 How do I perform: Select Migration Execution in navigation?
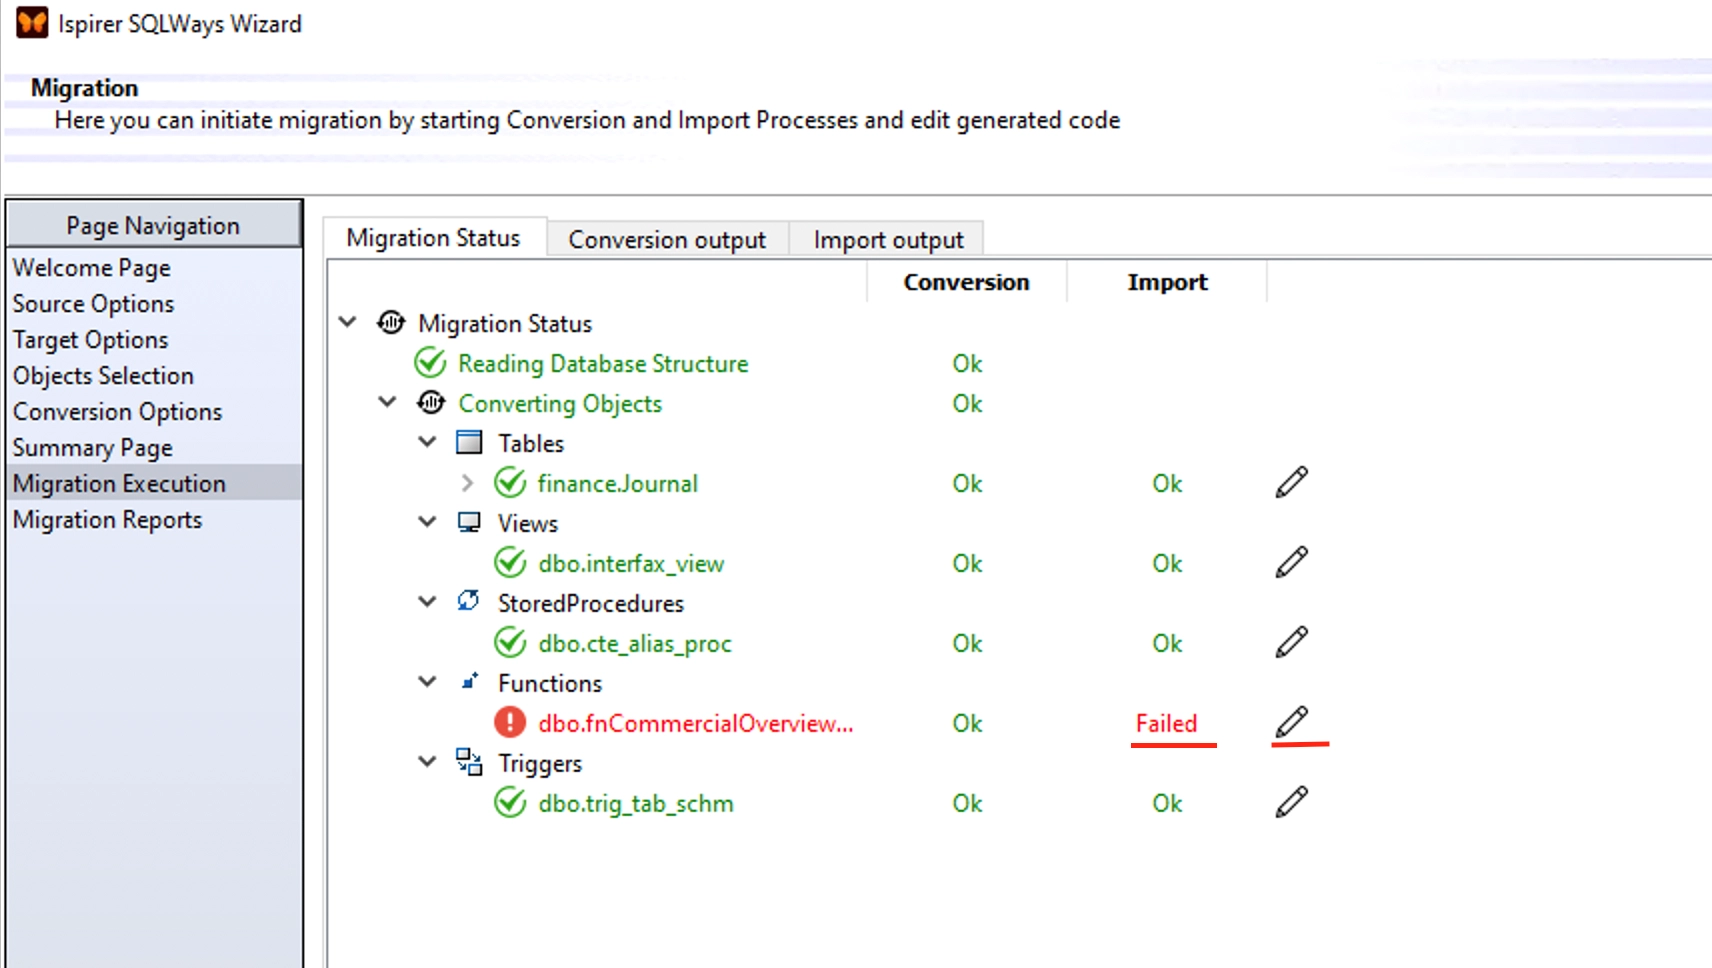tap(154, 483)
